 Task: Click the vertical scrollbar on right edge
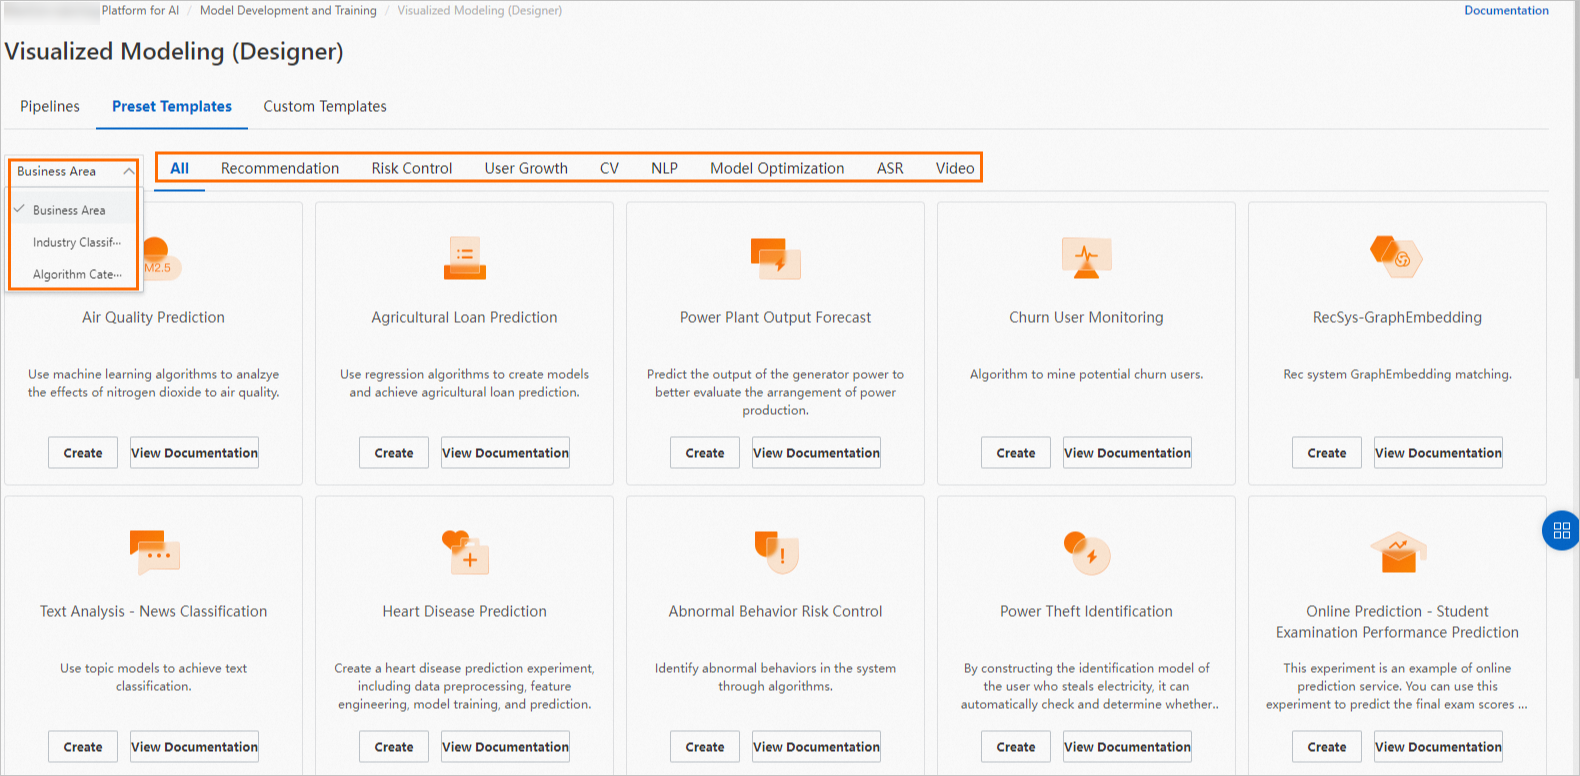(1576, 190)
